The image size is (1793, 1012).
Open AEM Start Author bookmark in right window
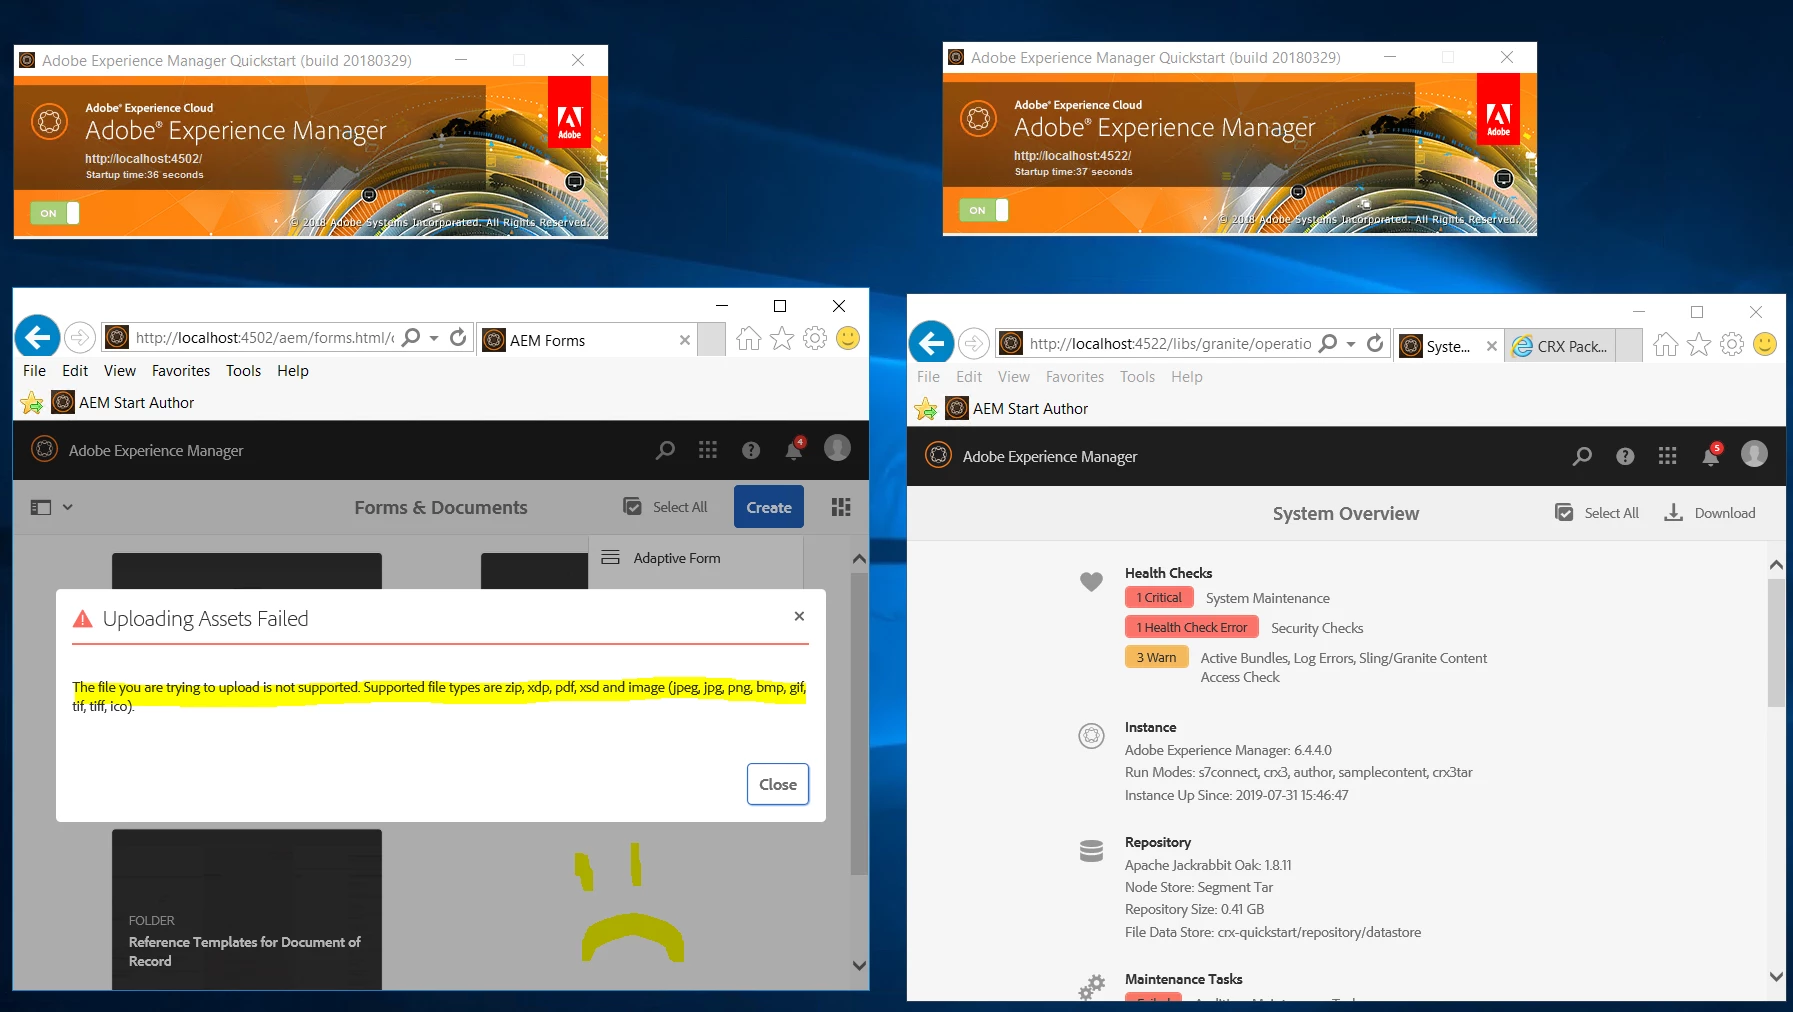[x=1017, y=408]
